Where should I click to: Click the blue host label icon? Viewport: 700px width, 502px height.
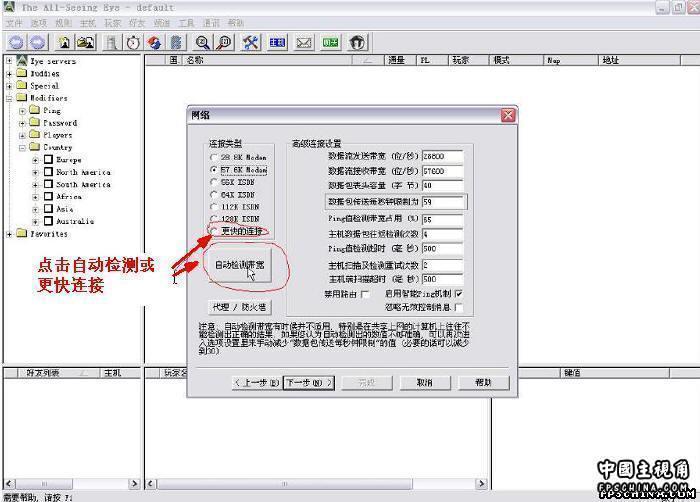tap(277, 42)
